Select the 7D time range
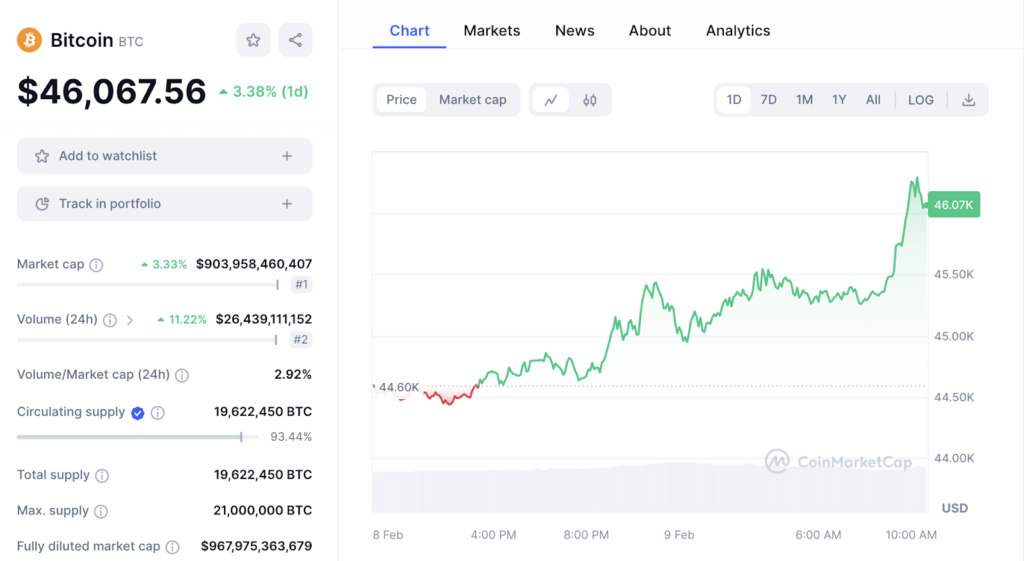Image resolution: width=1024 pixels, height=561 pixels. tap(768, 100)
